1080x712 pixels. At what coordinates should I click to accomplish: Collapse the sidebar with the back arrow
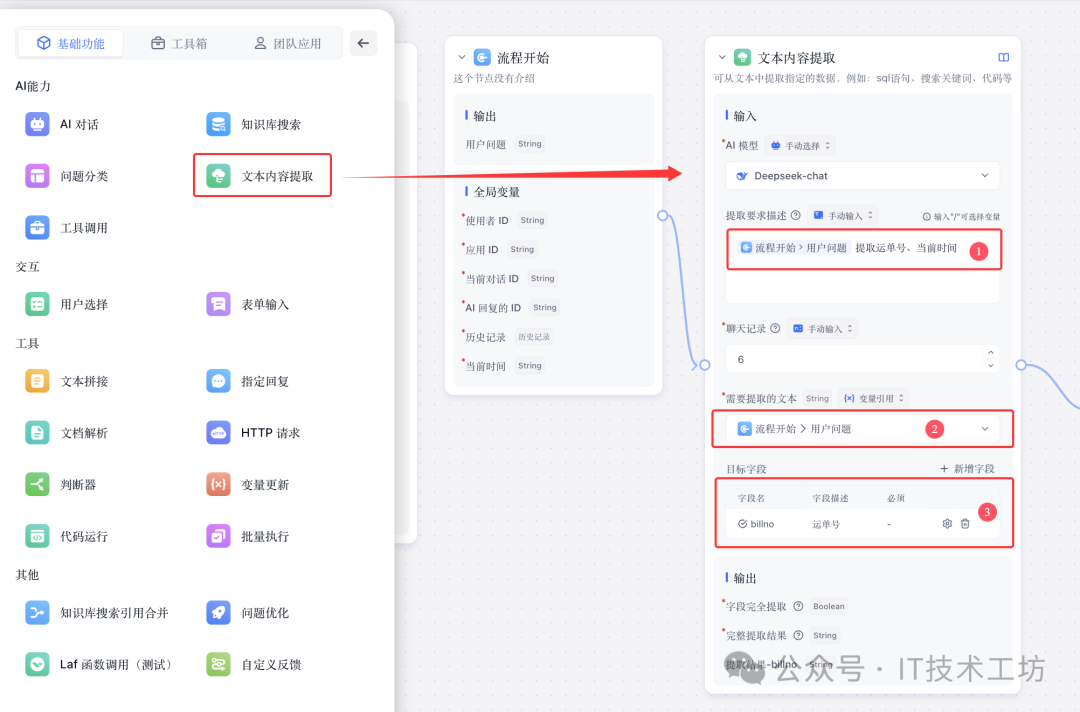(362, 42)
